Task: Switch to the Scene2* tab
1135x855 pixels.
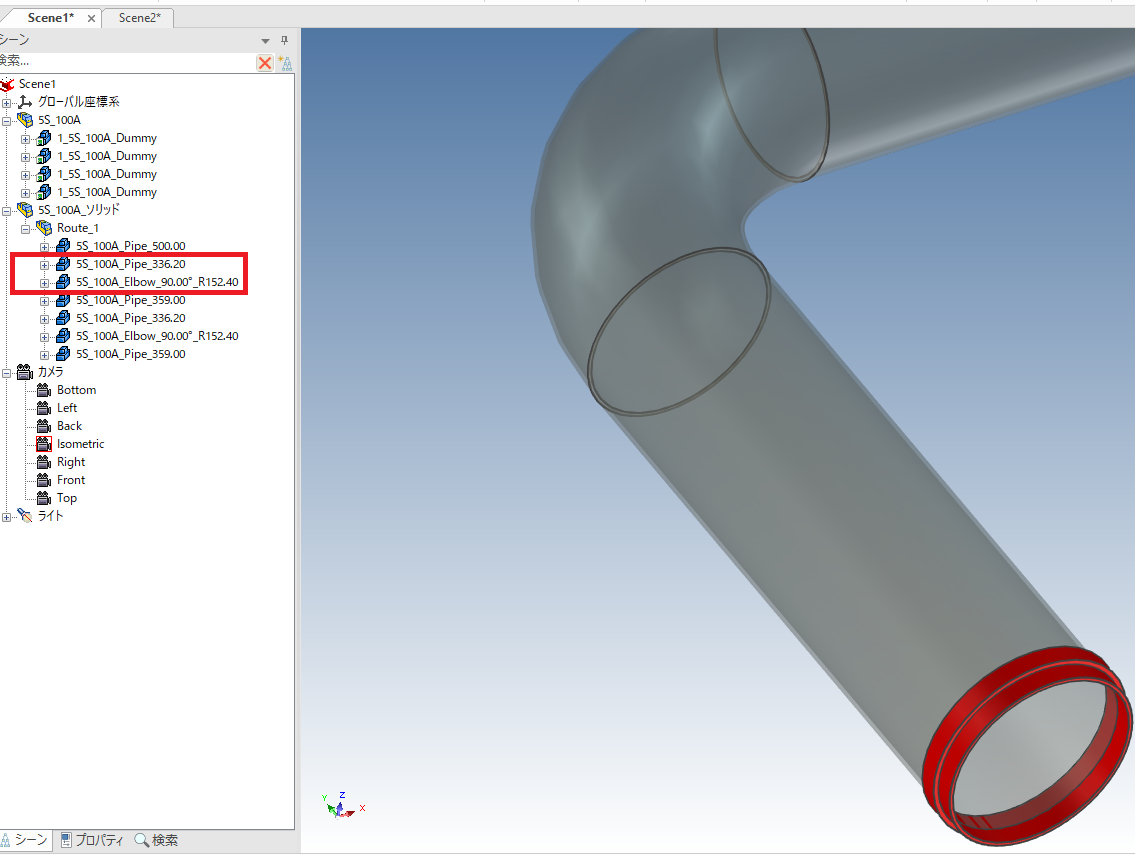Action: point(139,18)
